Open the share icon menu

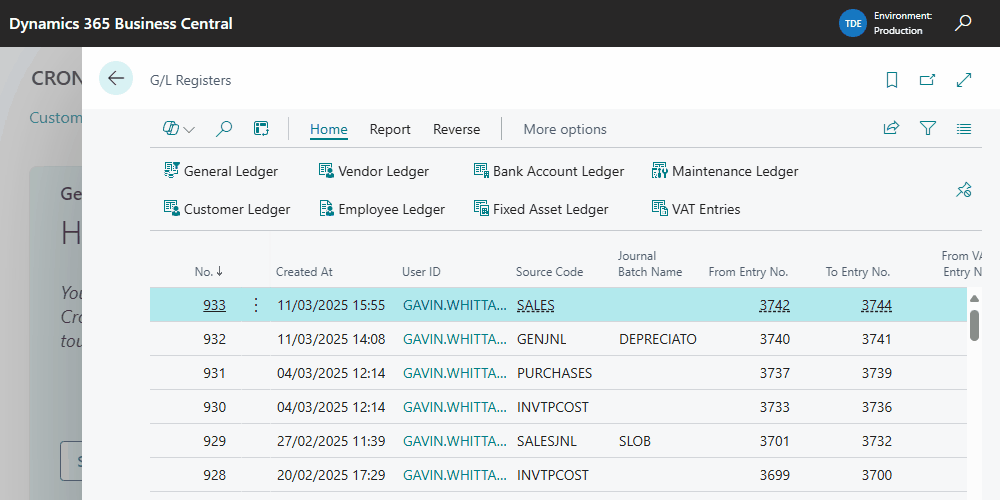tap(891, 129)
